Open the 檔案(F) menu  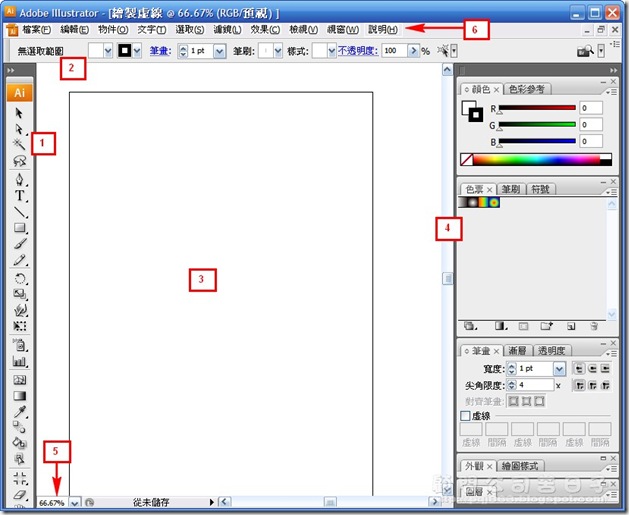click(37, 29)
